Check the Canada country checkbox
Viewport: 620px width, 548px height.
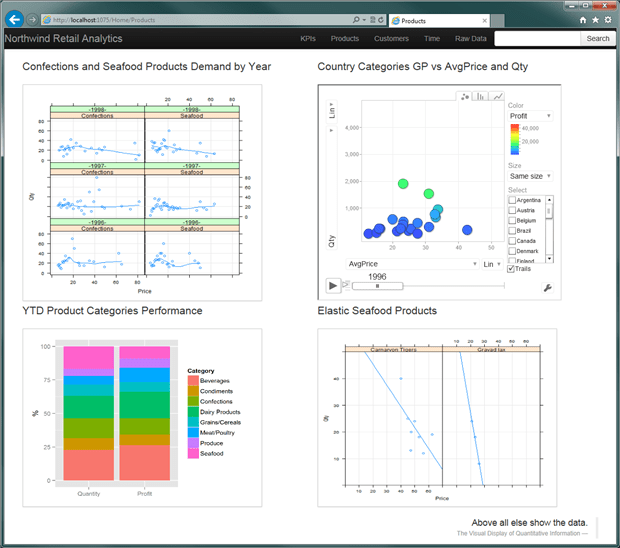512,241
